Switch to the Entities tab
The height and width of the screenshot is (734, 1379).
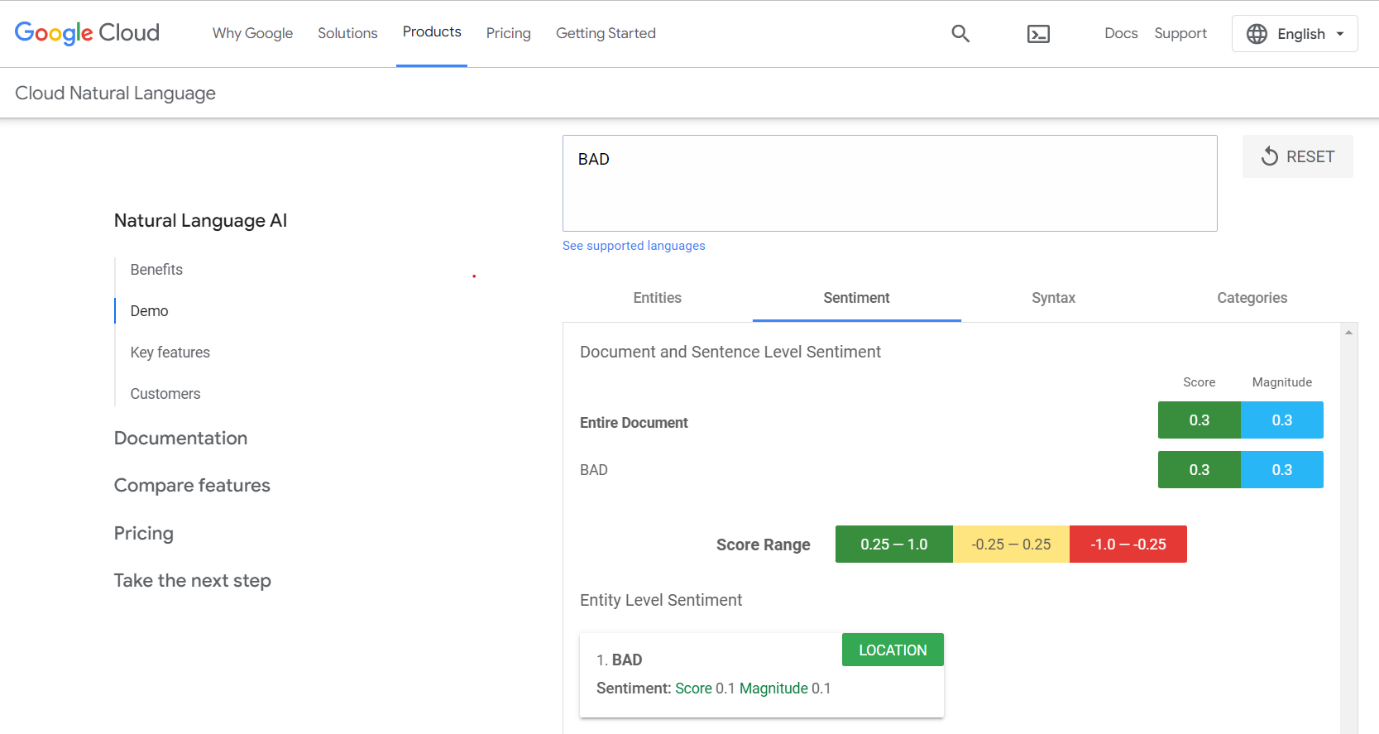[657, 298]
